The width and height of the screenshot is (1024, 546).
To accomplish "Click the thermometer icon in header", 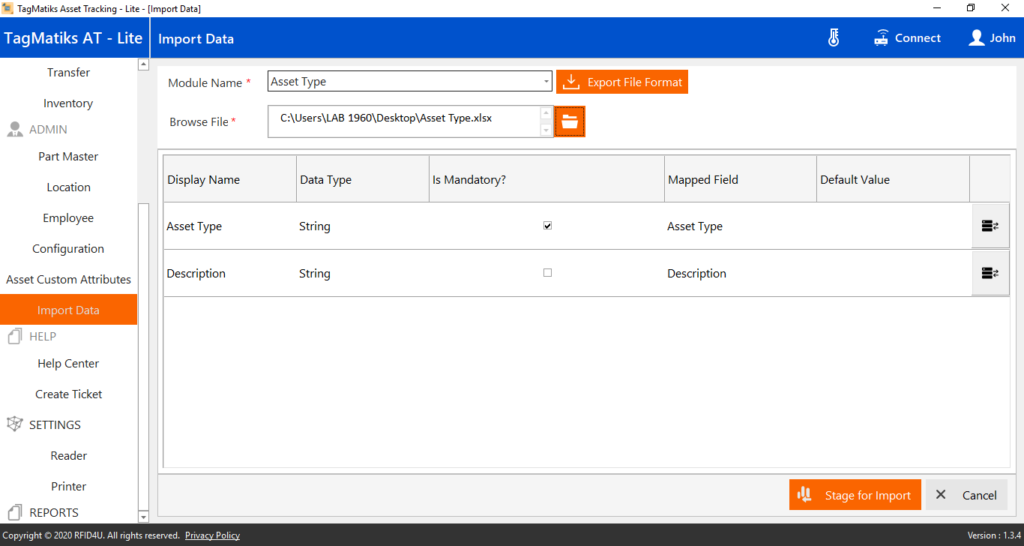I will (833, 38).
